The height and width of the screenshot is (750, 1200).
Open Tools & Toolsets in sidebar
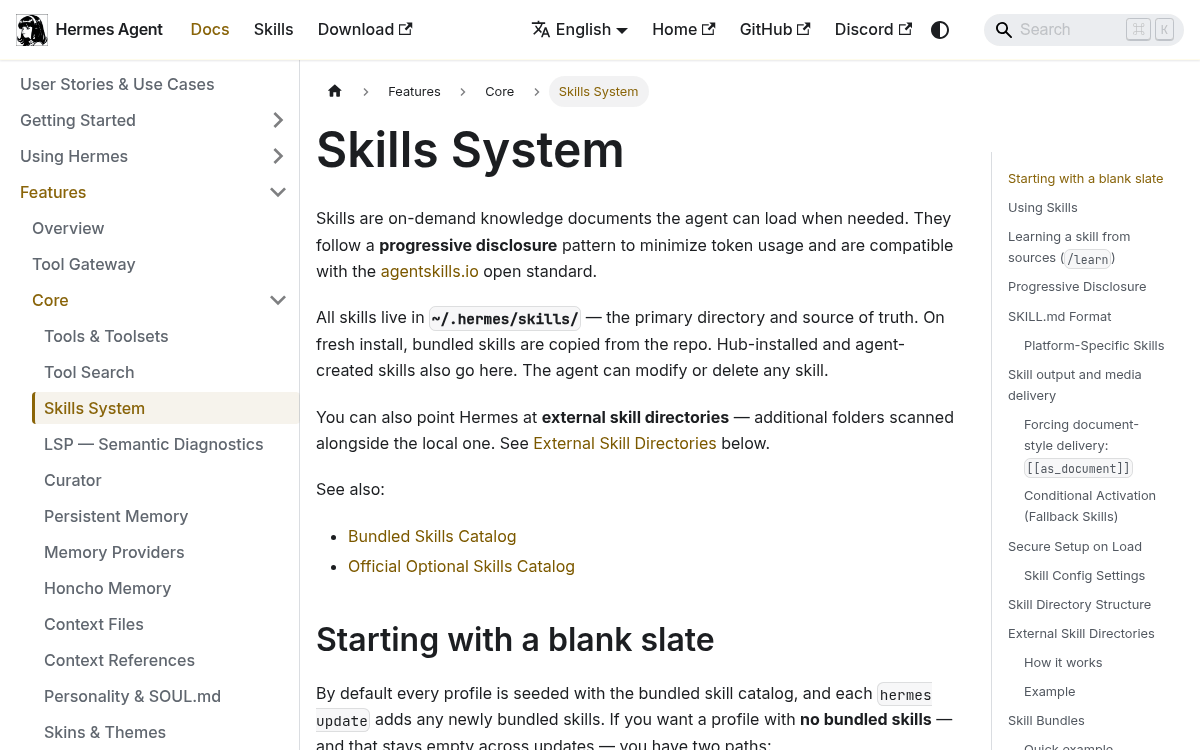pos(106,336)
